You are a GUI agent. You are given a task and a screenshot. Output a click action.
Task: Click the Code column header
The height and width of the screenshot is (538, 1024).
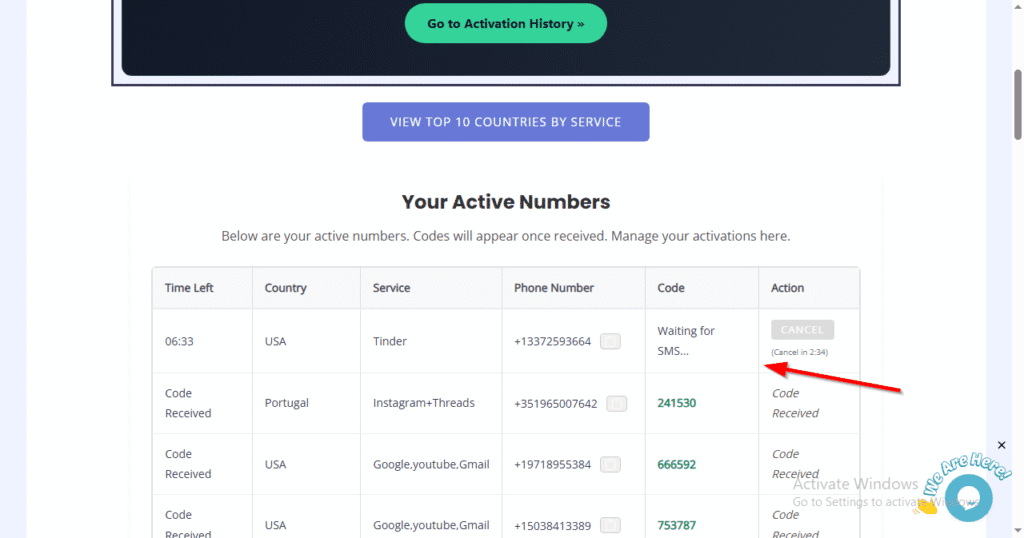(671, 288)
